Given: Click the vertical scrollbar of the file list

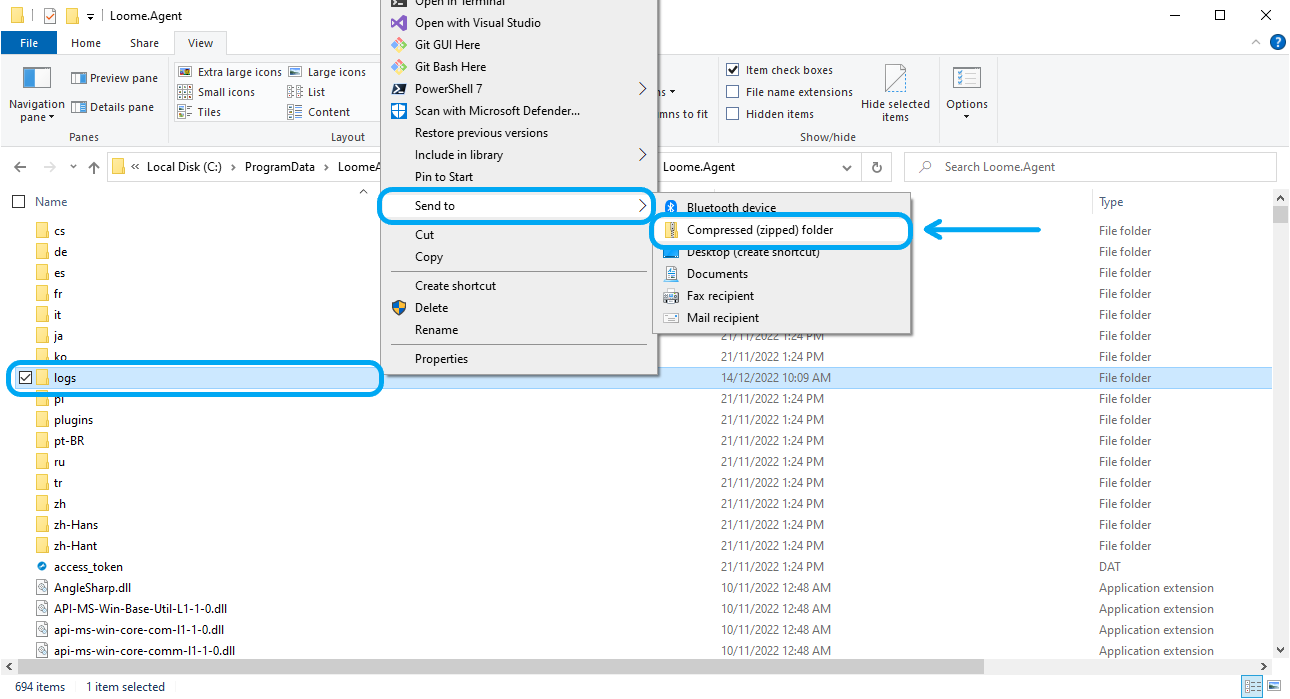Looking at the screenshot, I should pos(1280,425).
